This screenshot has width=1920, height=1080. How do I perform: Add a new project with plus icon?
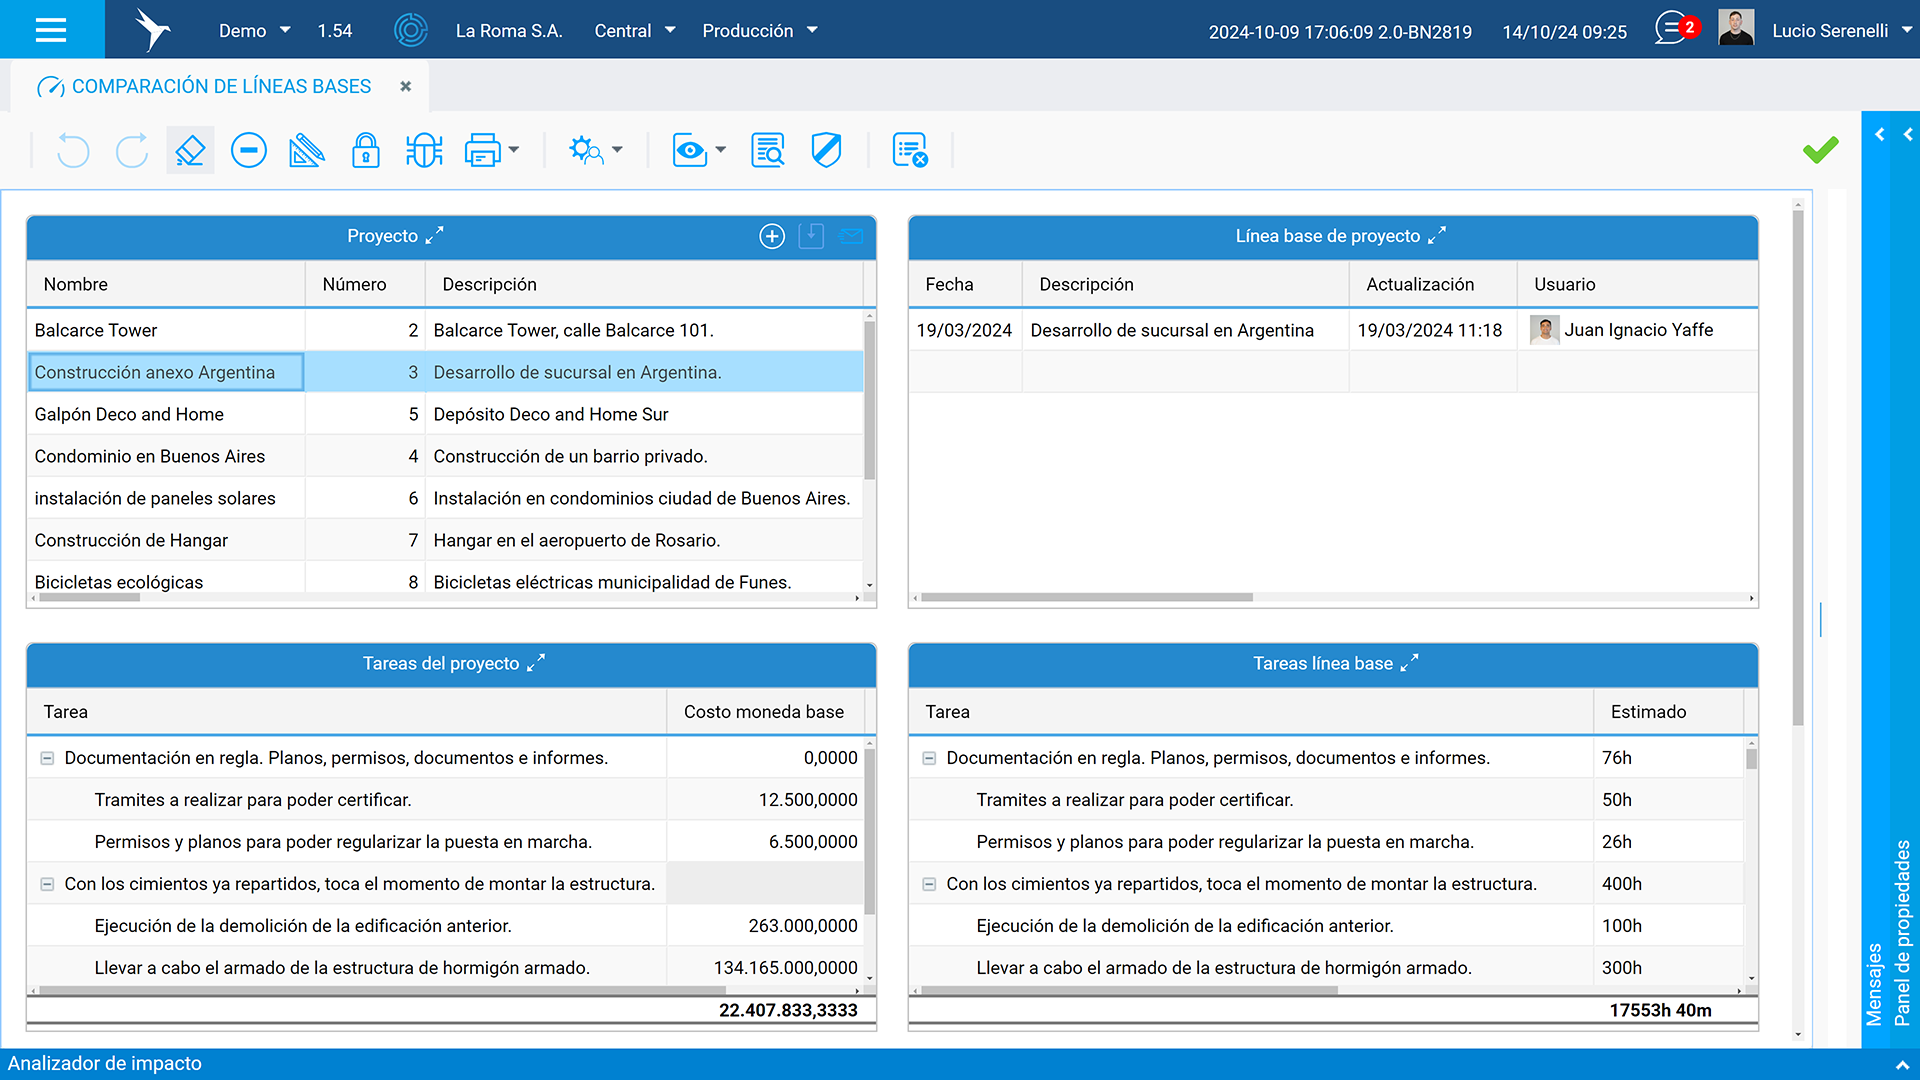(x=772, y=237)
